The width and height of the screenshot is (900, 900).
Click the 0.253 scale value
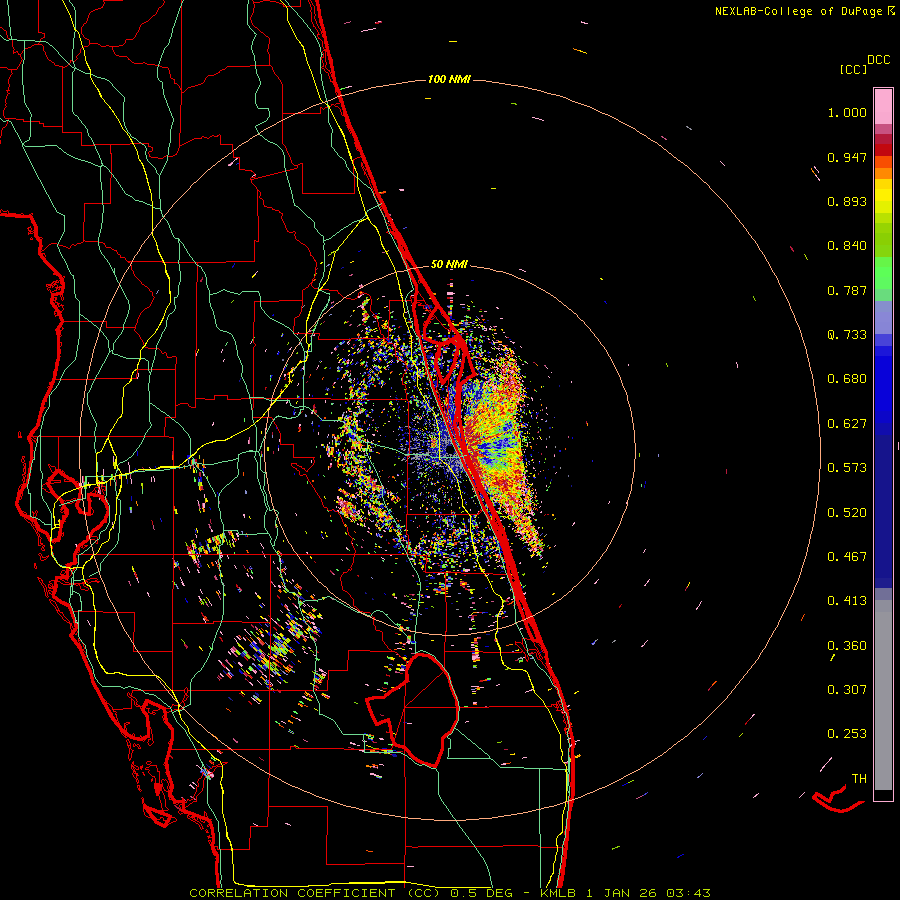847,734
